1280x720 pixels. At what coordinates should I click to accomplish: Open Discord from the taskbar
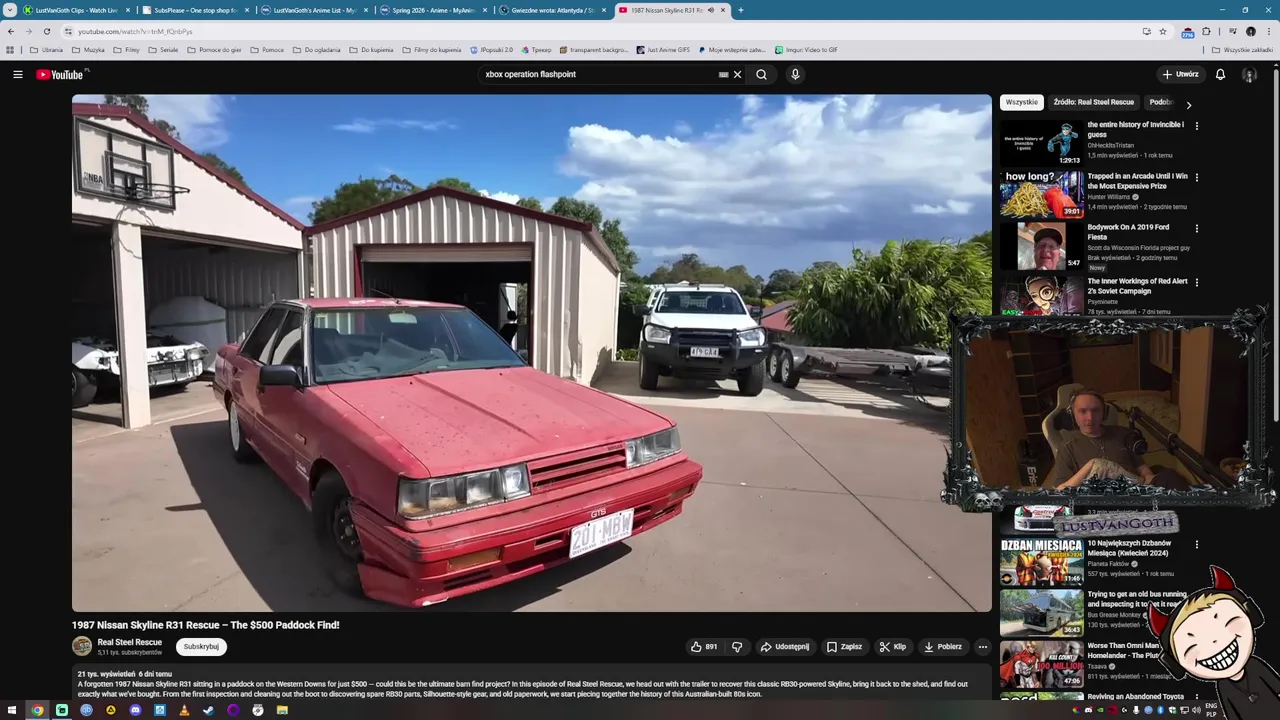[135, 710]
